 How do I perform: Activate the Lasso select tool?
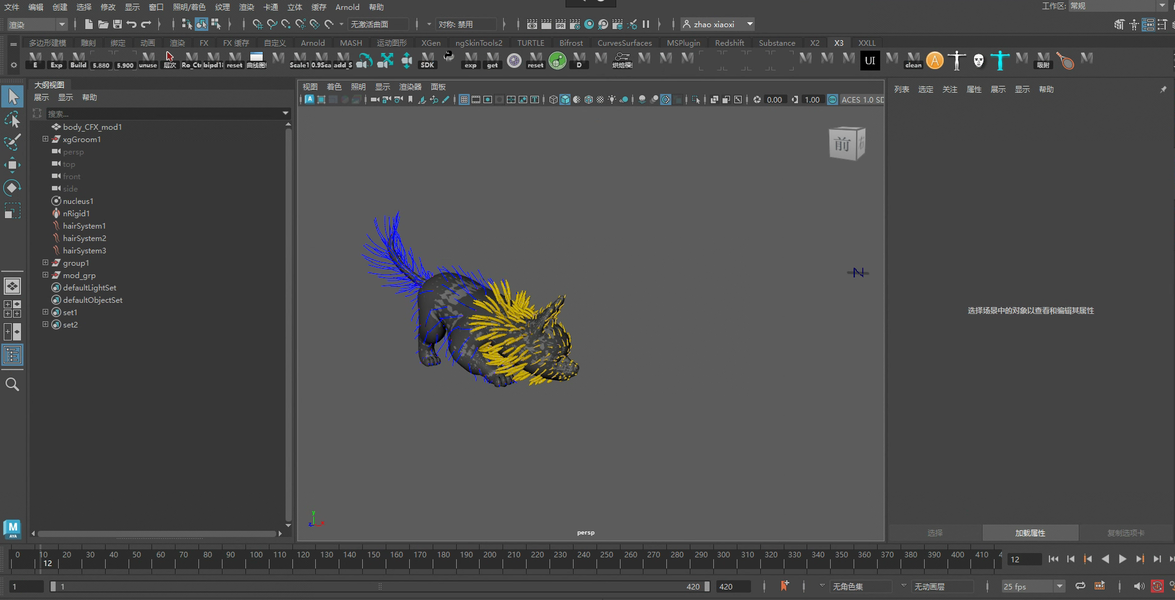(x=12, y=119)
